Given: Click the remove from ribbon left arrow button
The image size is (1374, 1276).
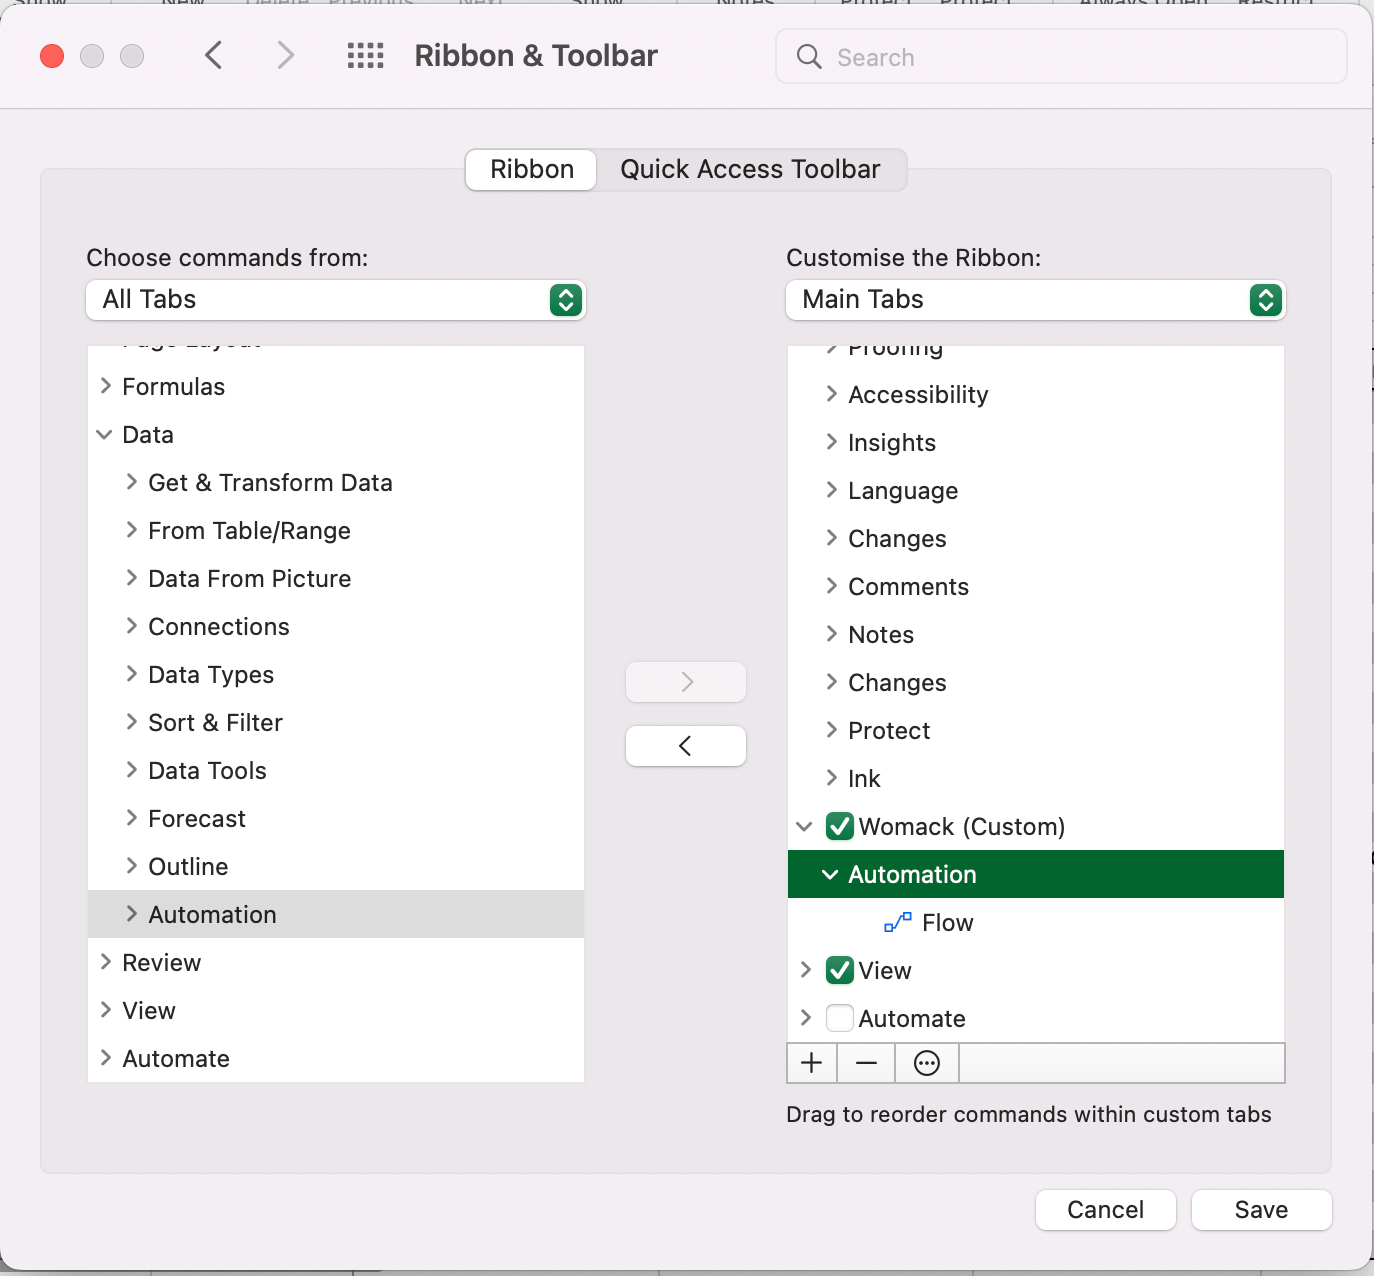Looking at the screenshot, I should 686,746.
